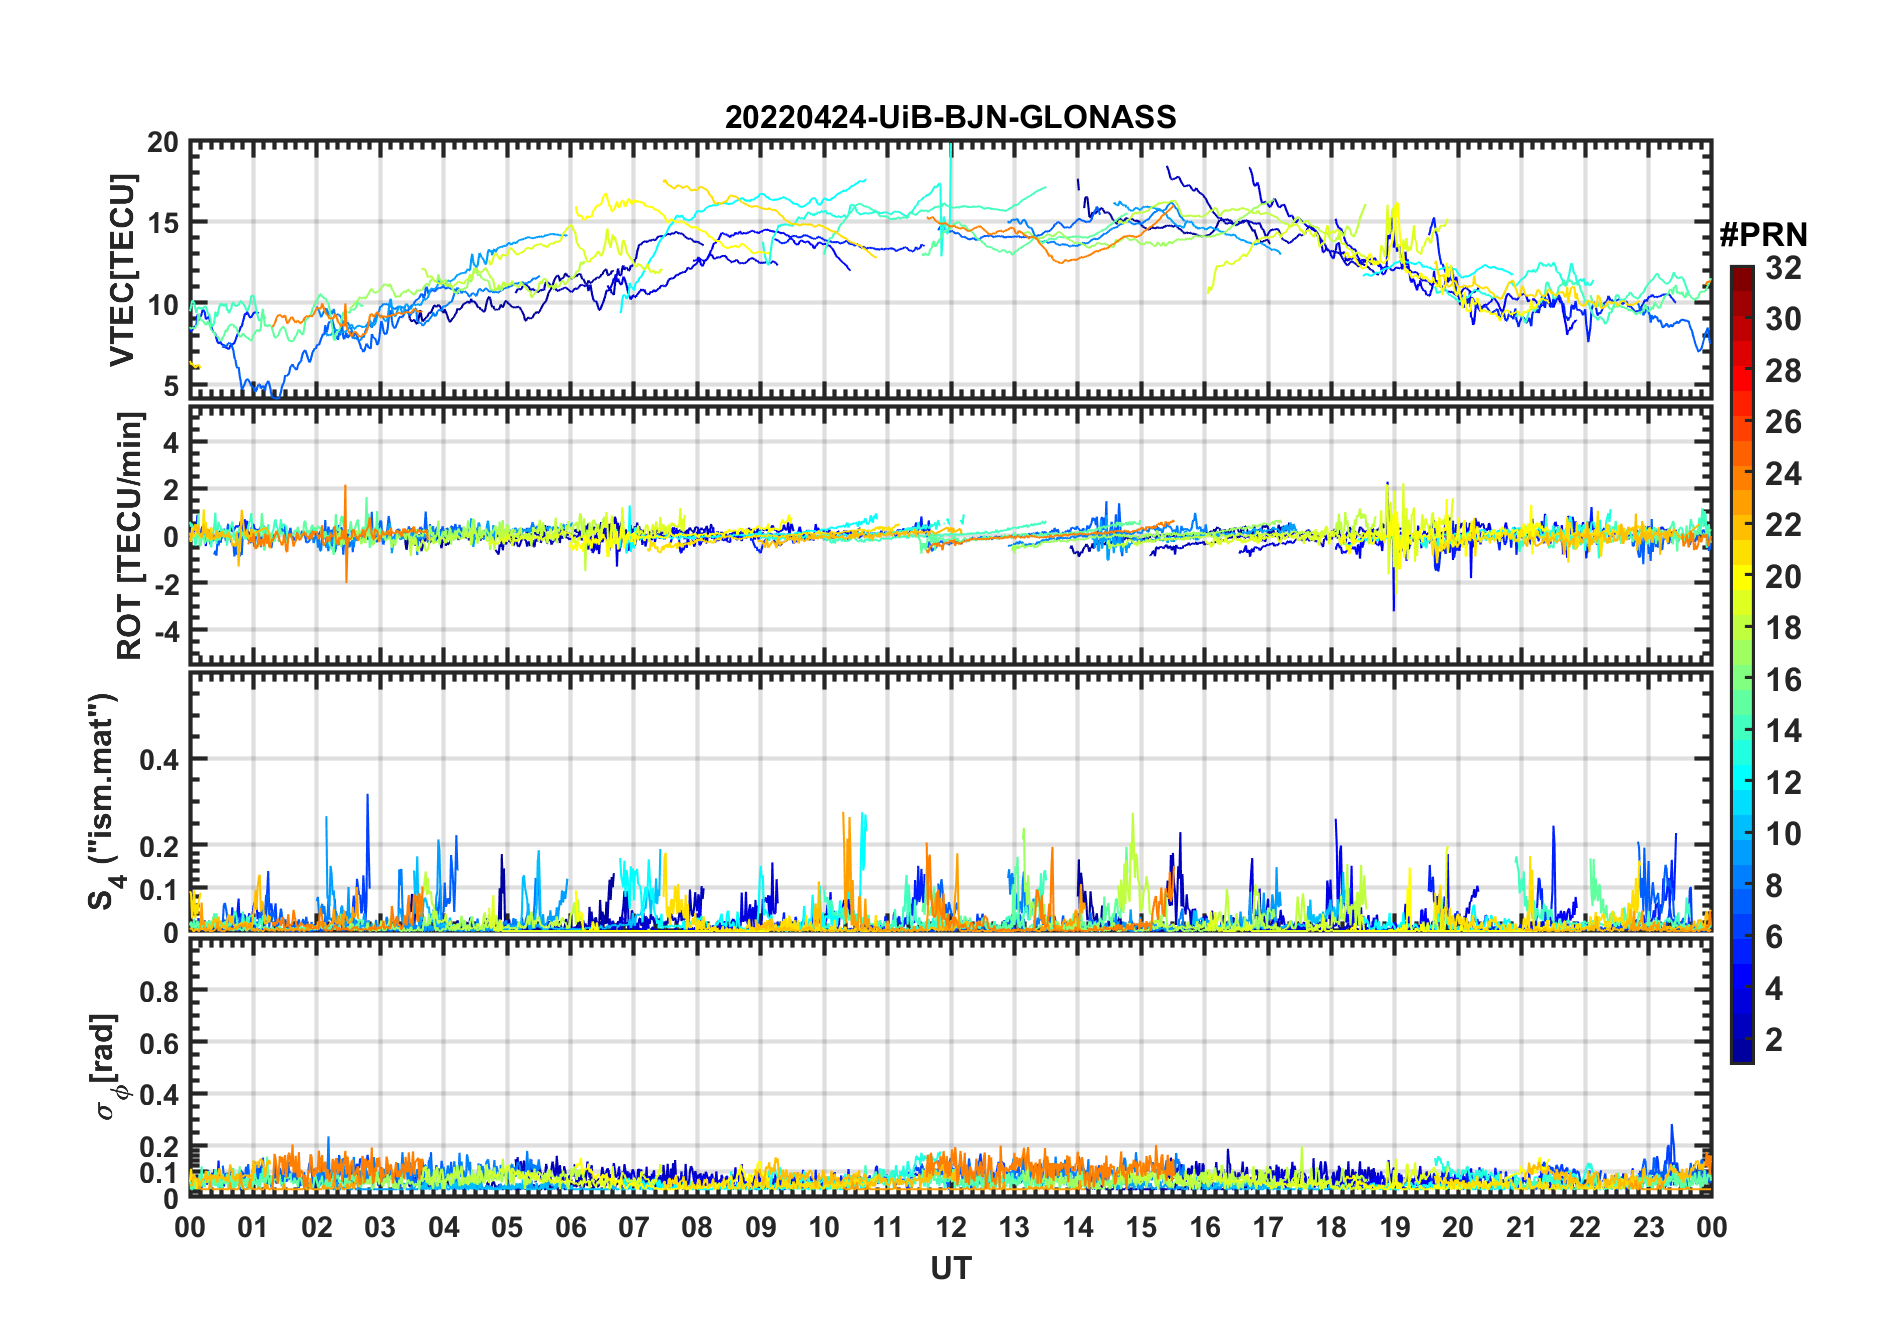The width and height of the screenshot is (1902, 1330).
Task: Click the 09 hour tick label
Action: coord(761,1227)
